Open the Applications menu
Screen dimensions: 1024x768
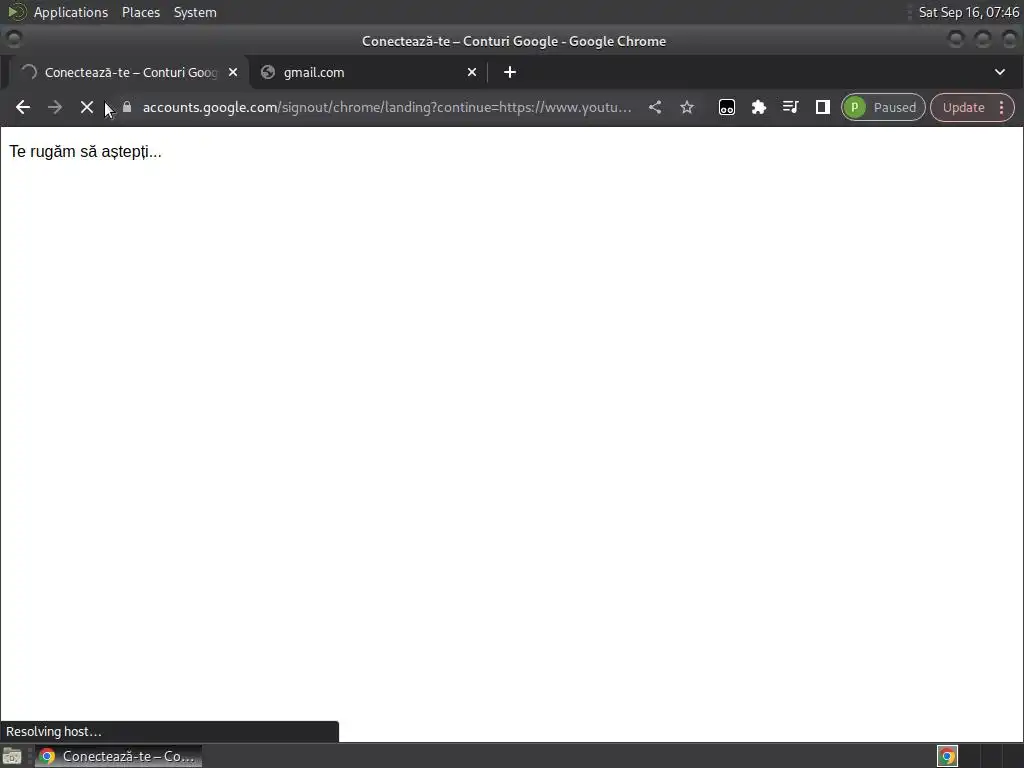click(71, 12)
